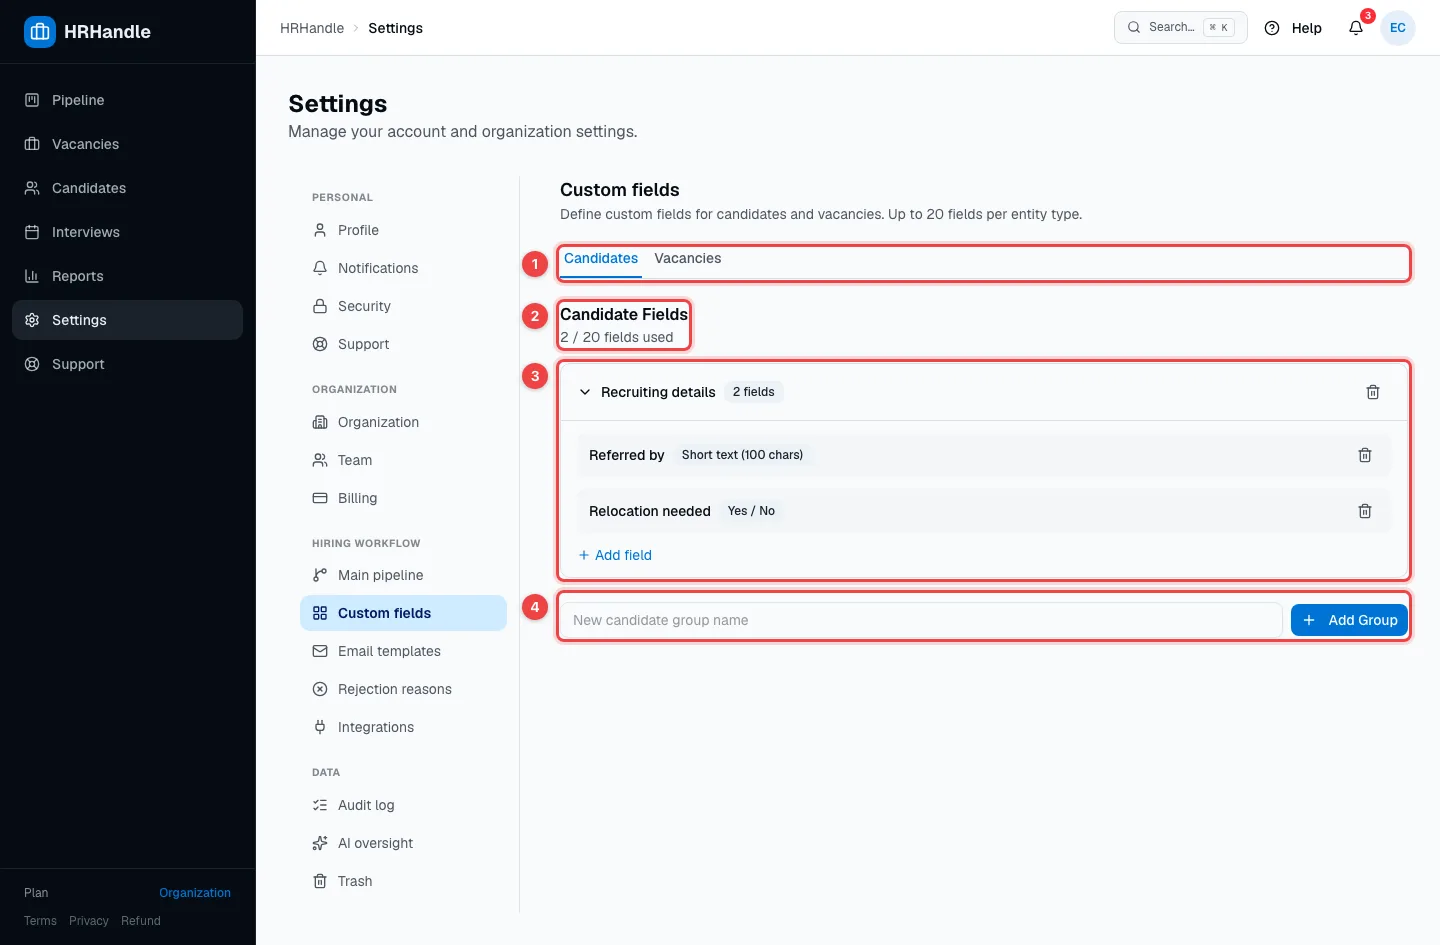The height and width of the screenshot is (945, 1440).
Task: Click the Vacancies briefcase icon
Action: pyautogui.click(x=32, y=144)
